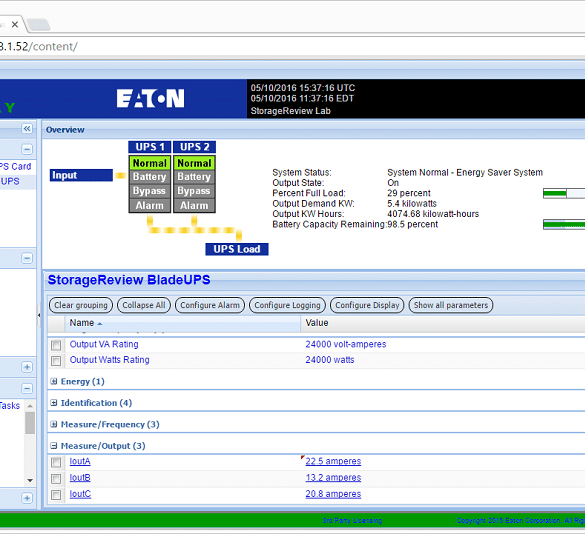The width and height of the screenshot is (585, 534).
Task: Click the splitter collapse arrow left of table
Action: (39, 315)
